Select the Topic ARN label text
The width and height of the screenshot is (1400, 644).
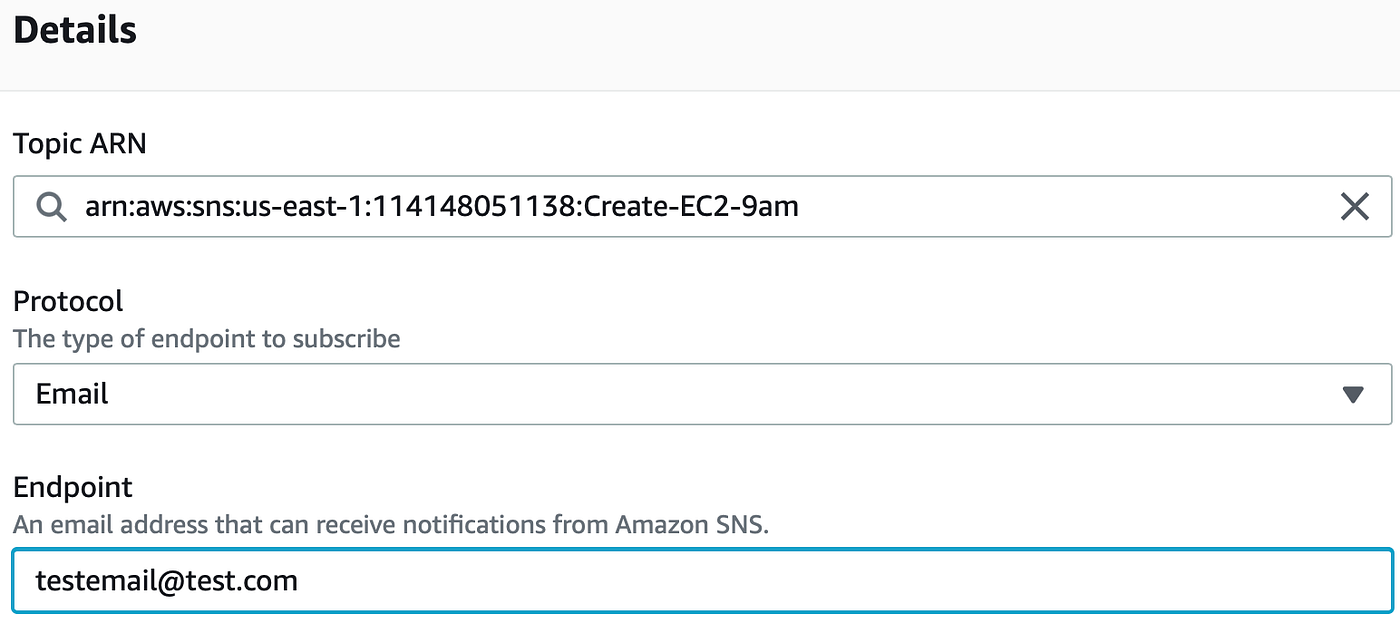(x=79, y=143)
